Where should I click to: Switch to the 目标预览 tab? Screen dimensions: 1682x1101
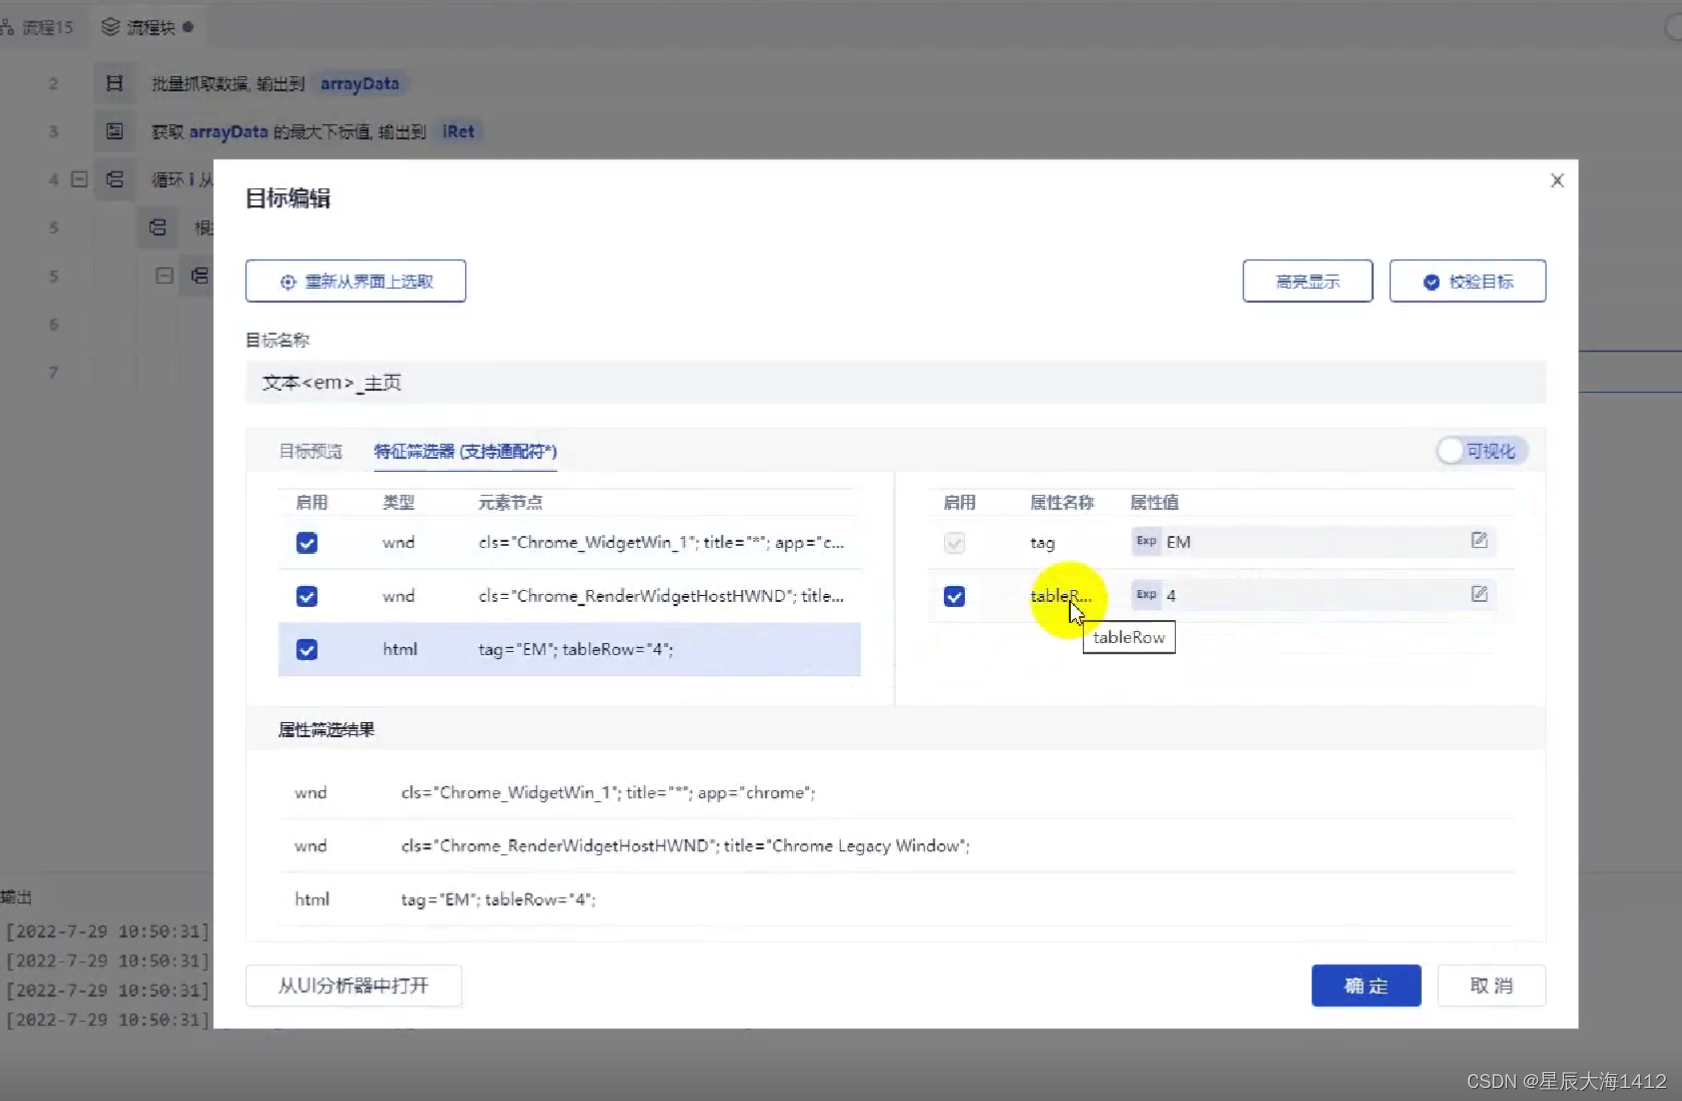point(310,451)
